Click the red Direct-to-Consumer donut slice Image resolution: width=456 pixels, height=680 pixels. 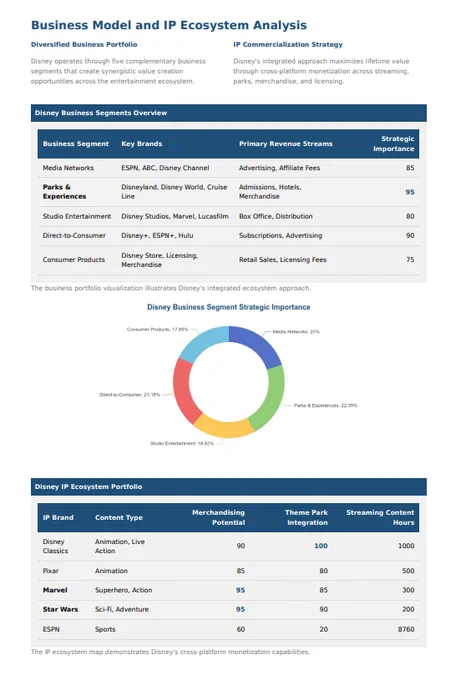coord(182,391)
